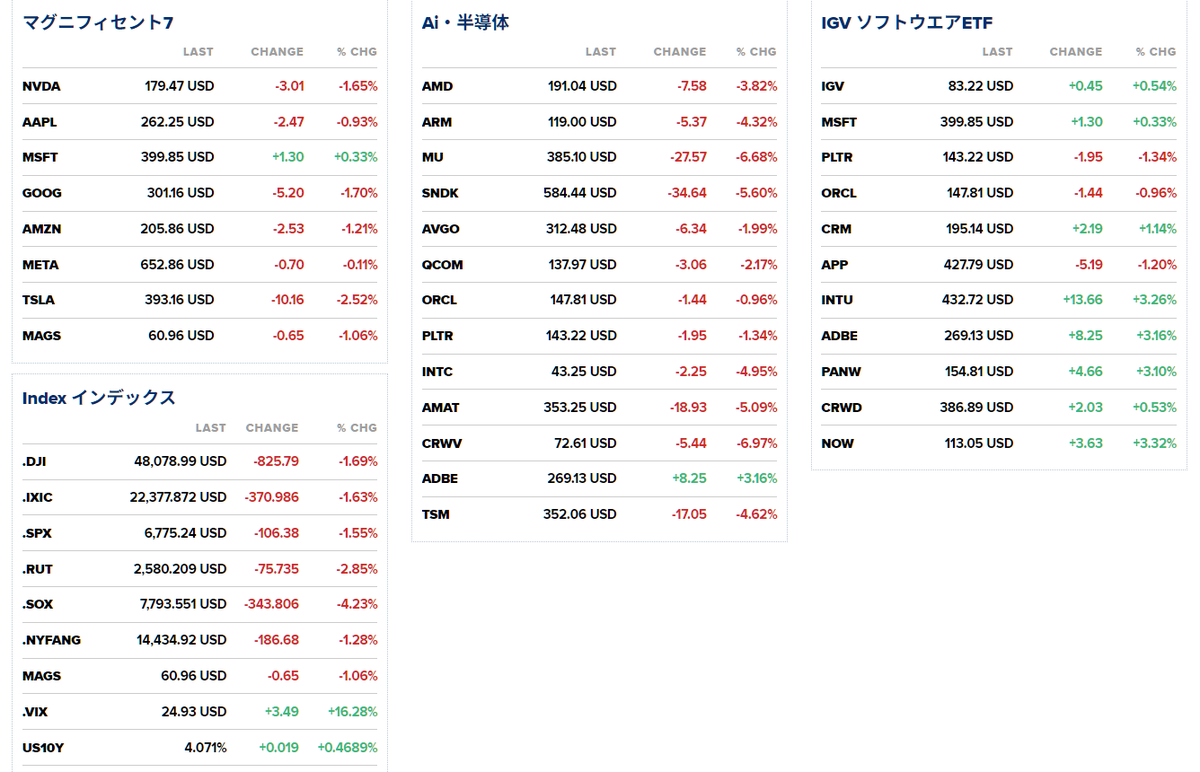Click NOW percent change +3.32%
The image size is (1200, 772).
pyautogui.click(x=1154, y=443)
